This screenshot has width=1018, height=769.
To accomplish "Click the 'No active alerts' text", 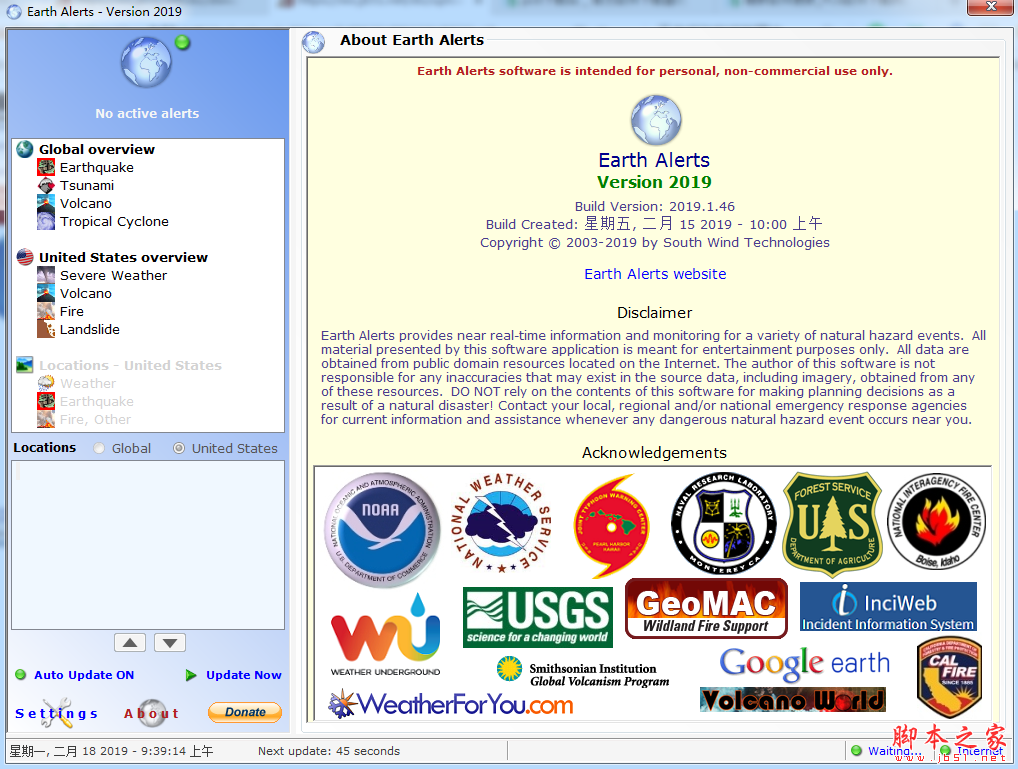I will pos(147,113).
